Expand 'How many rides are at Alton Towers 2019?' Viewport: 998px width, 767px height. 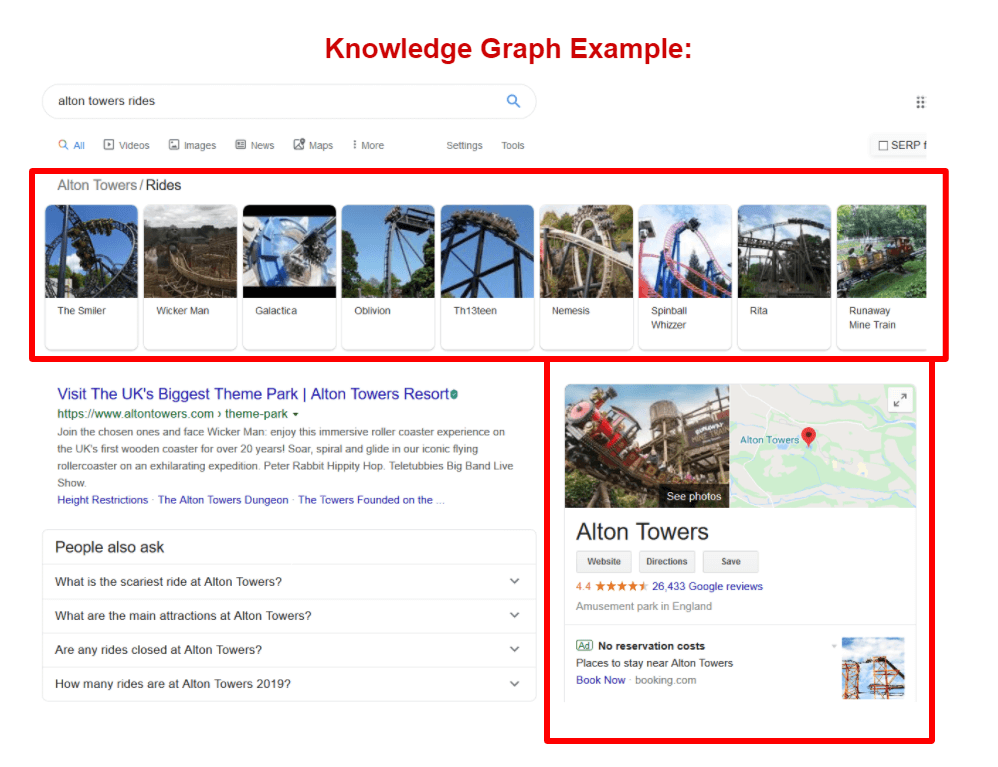click(288, 684)
